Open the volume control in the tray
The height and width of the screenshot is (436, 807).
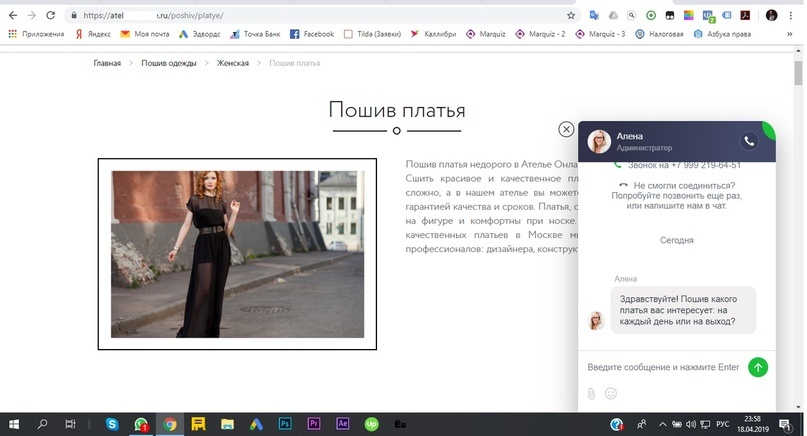point(691,424)
